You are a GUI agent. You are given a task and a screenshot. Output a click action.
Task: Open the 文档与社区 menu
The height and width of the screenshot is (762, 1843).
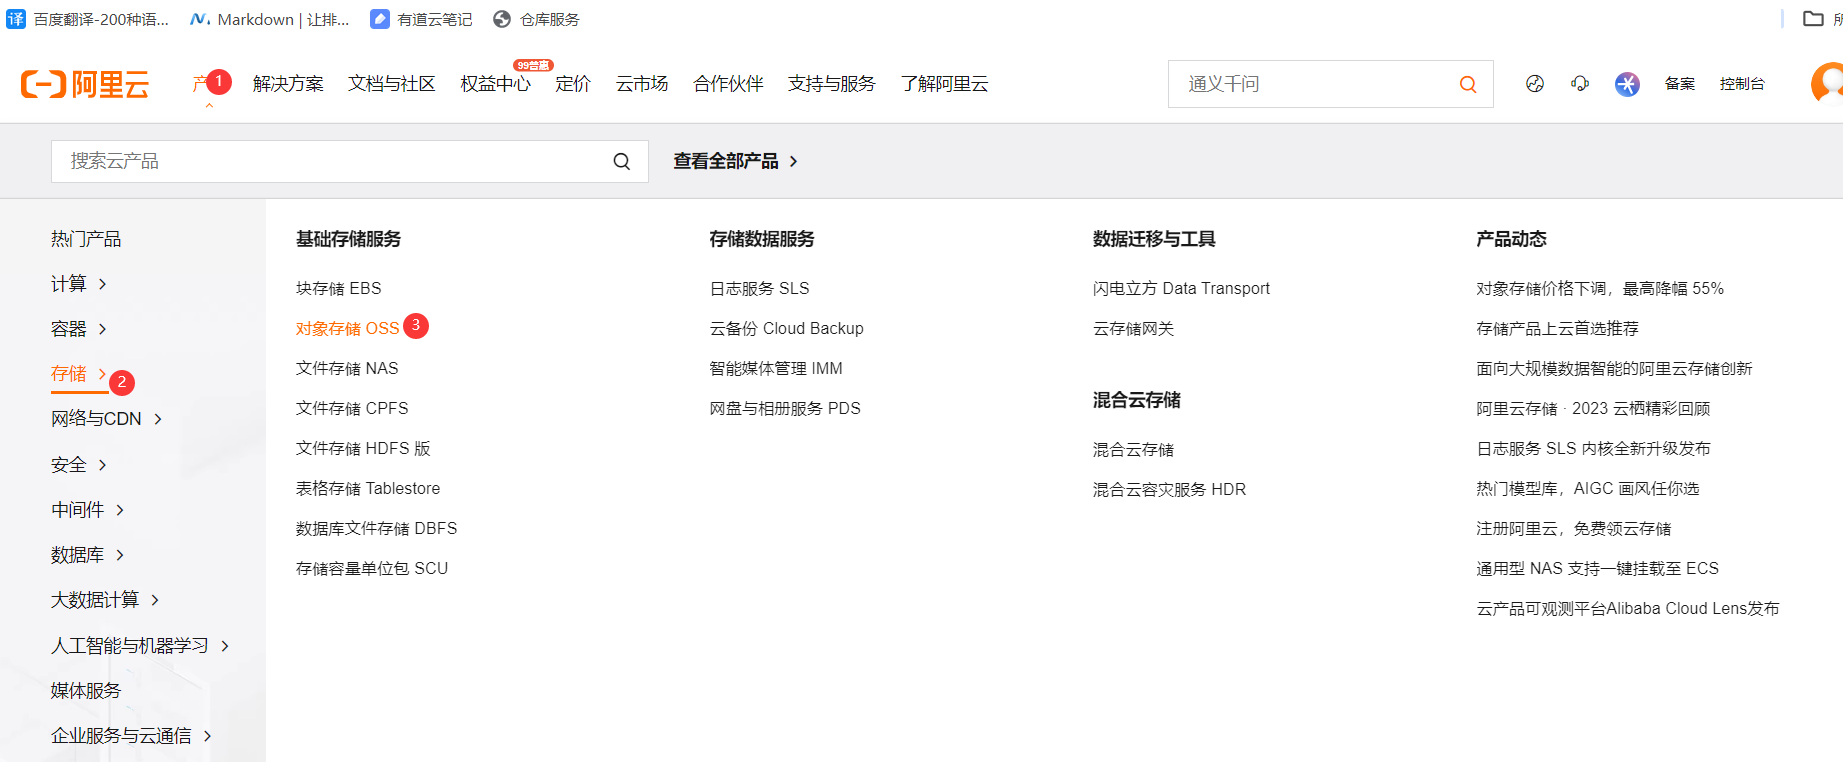(392, 84)
